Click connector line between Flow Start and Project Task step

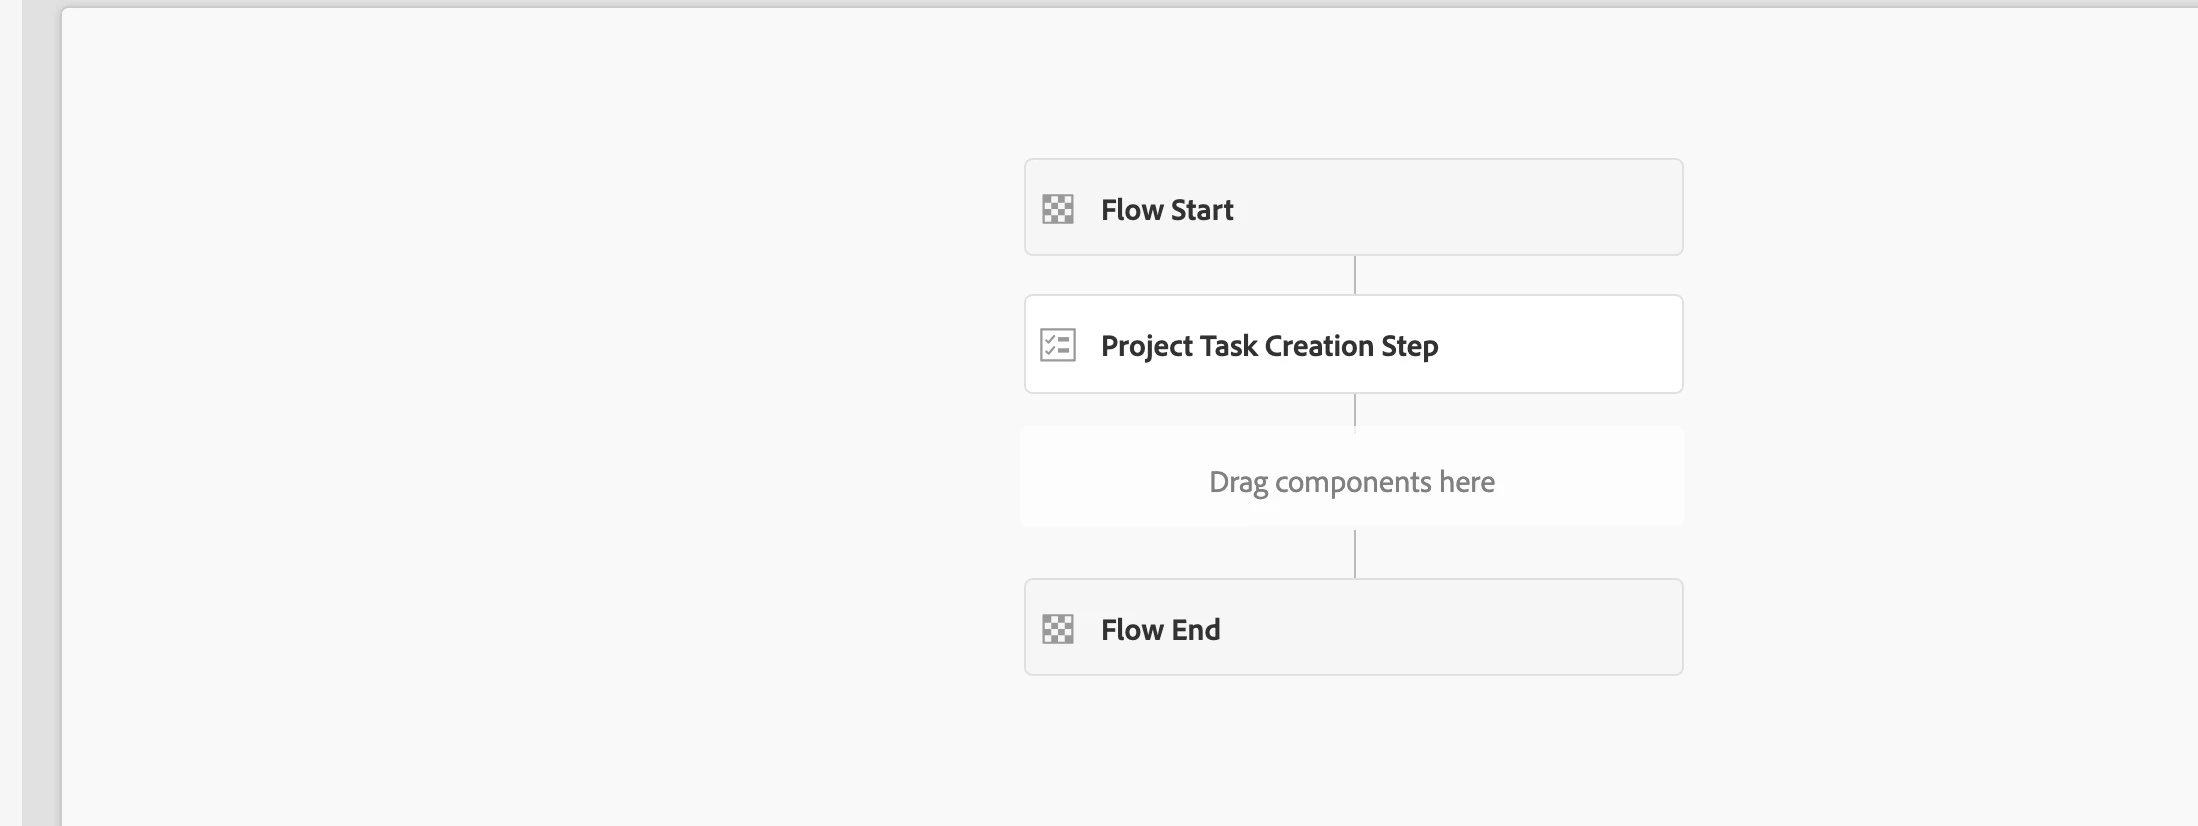point(1355,275)
